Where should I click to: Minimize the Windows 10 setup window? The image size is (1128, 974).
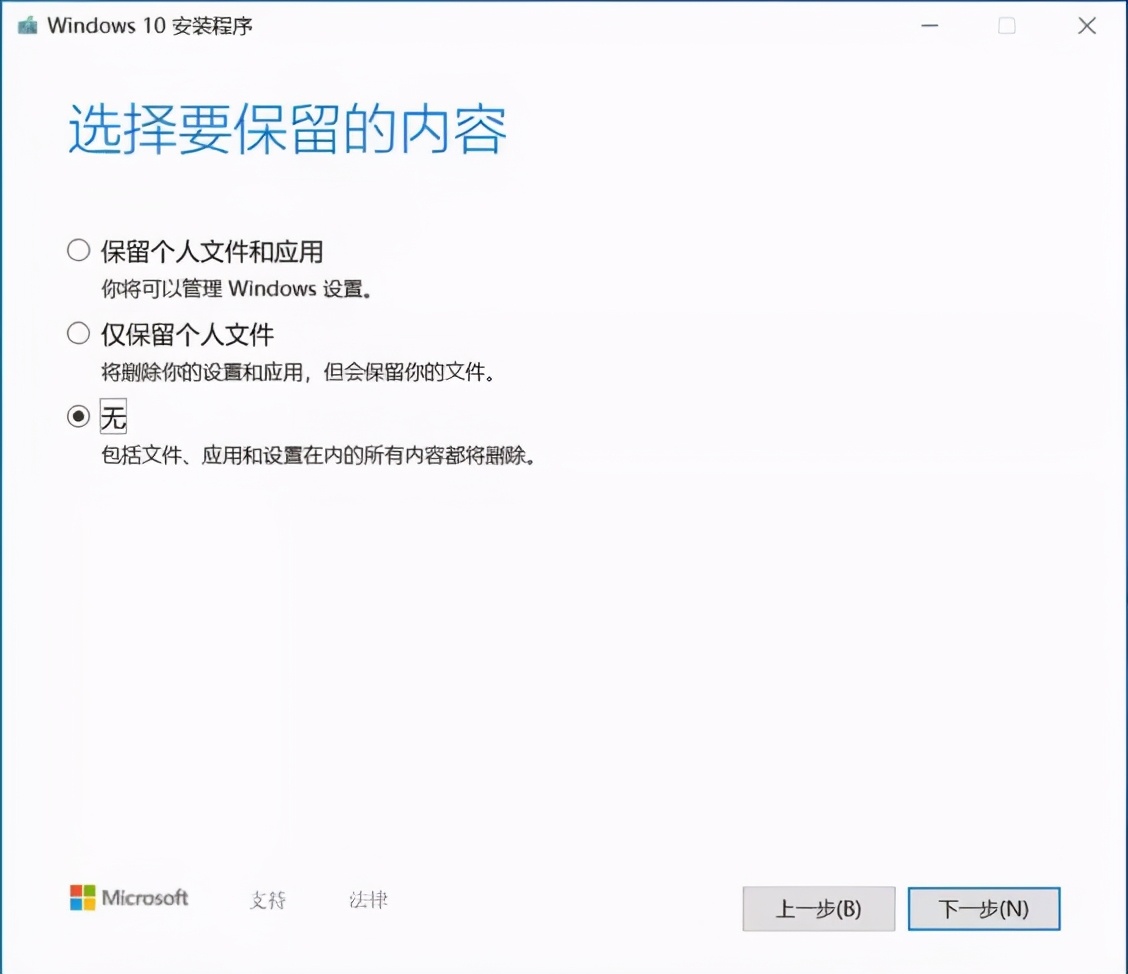(929, 25)
